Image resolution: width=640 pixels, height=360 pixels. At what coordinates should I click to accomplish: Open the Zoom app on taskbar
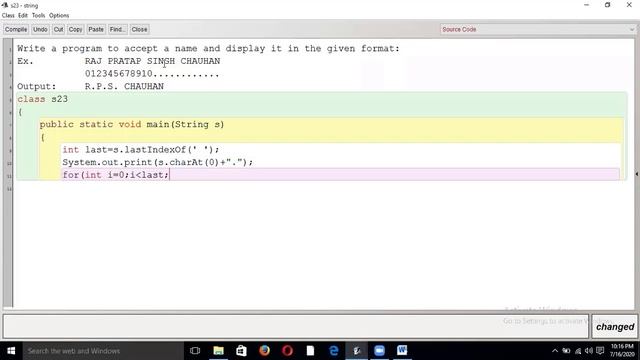tap(380, 351)
